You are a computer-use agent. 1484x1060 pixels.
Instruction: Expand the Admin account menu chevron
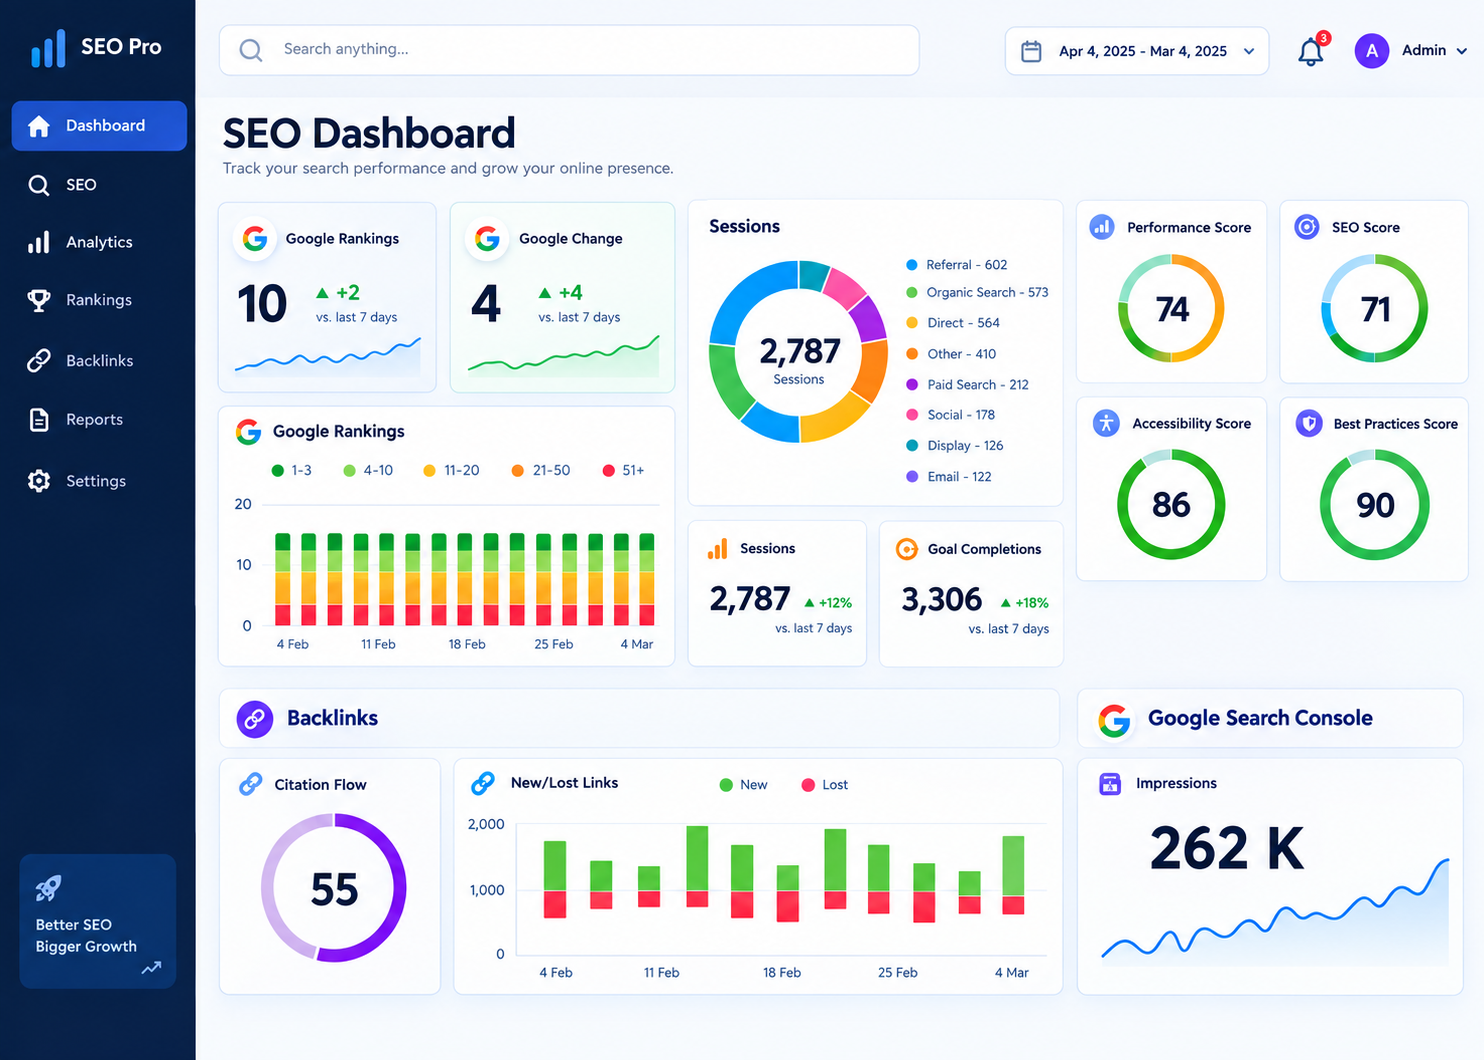[x=1462, y=51]
